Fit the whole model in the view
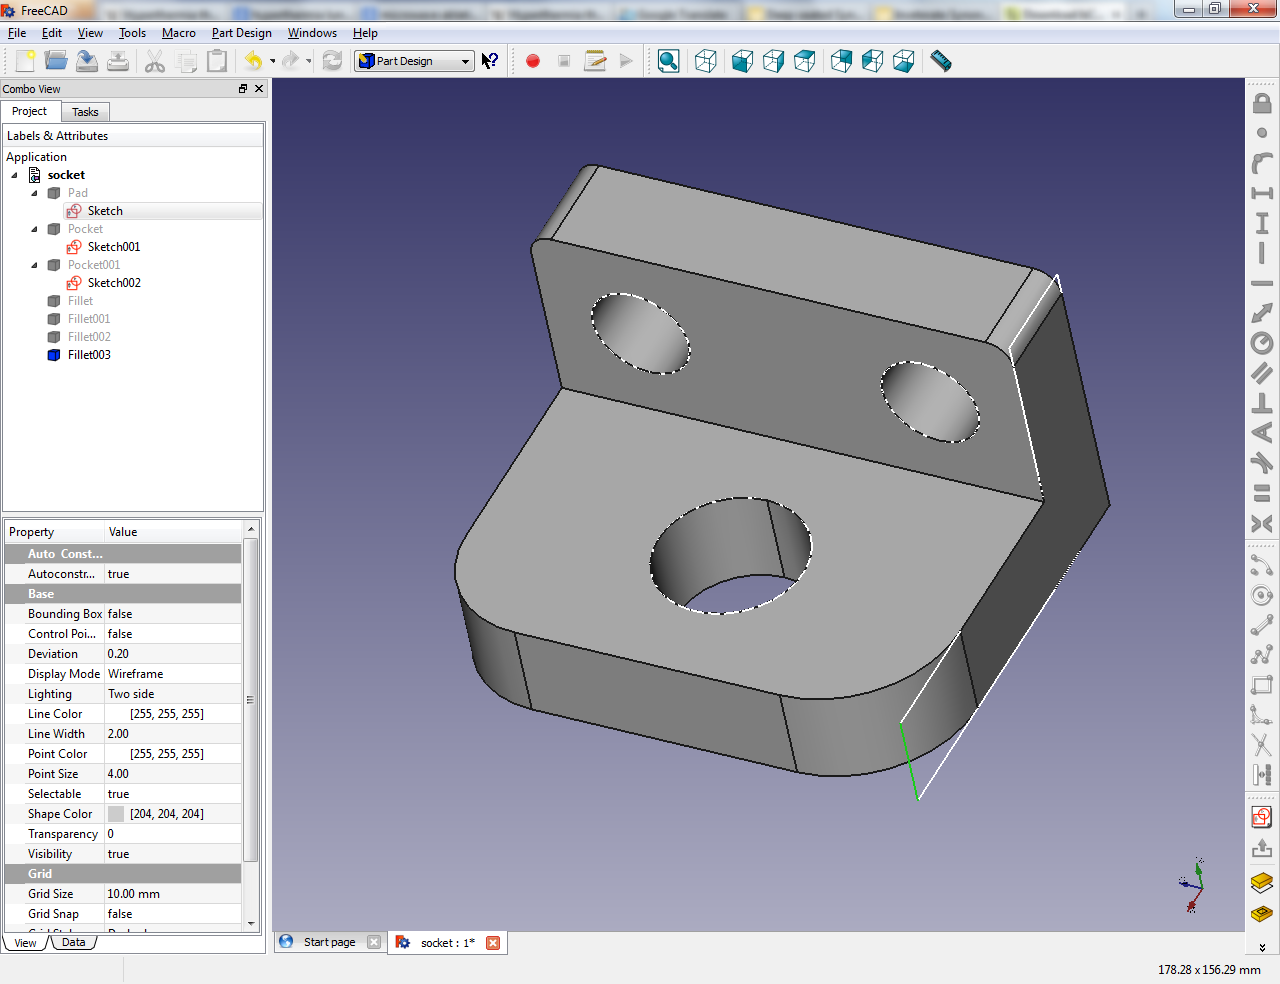 (668, 60)
